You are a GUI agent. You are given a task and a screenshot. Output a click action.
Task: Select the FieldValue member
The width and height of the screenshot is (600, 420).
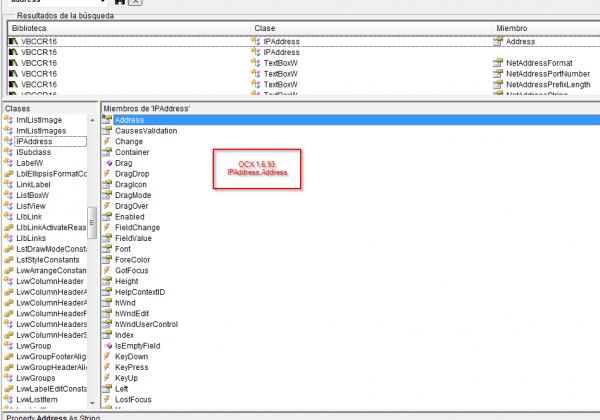point(133,238)
